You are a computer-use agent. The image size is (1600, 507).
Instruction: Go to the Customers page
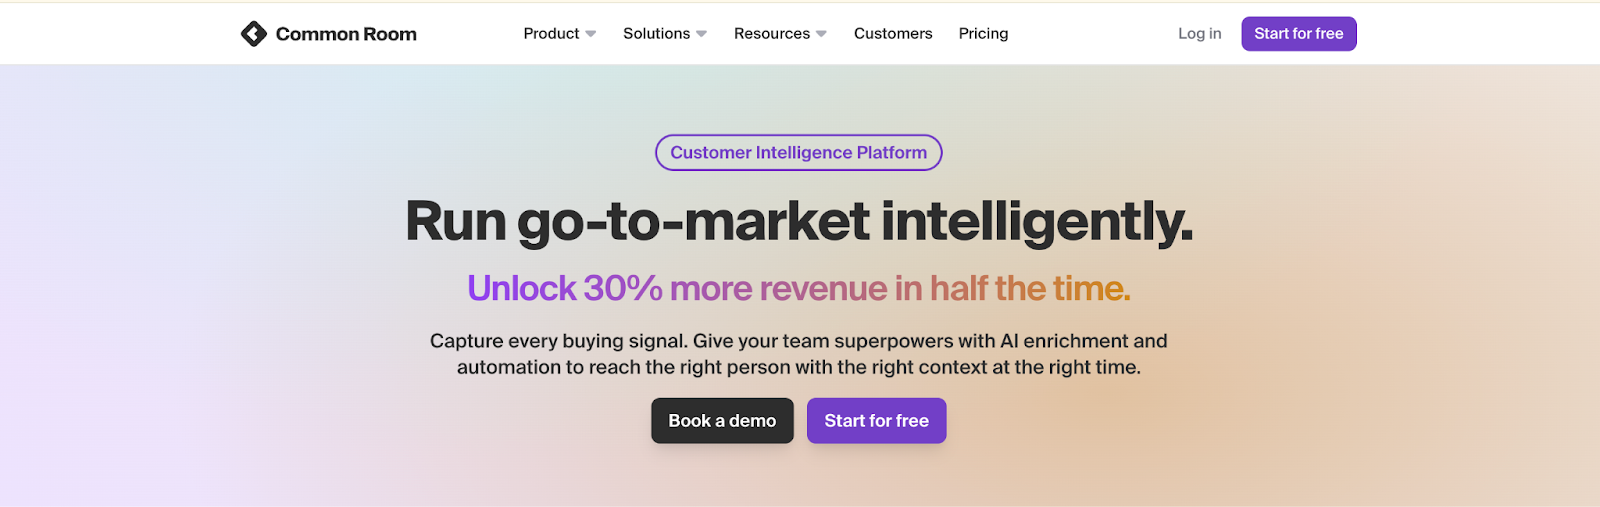pos(893,34)
